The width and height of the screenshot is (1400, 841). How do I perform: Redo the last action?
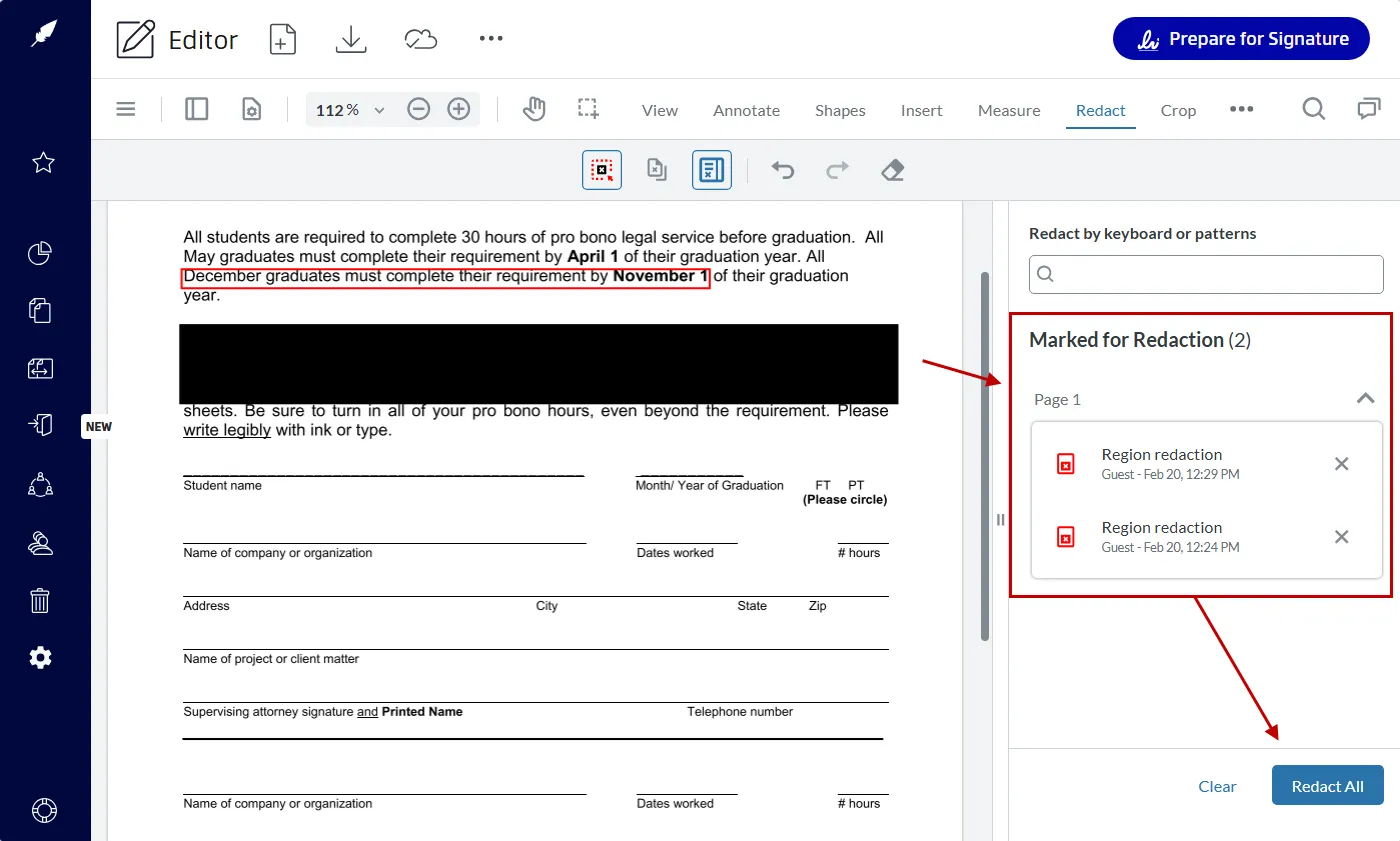pyautogui.click(x=837, y=170)
